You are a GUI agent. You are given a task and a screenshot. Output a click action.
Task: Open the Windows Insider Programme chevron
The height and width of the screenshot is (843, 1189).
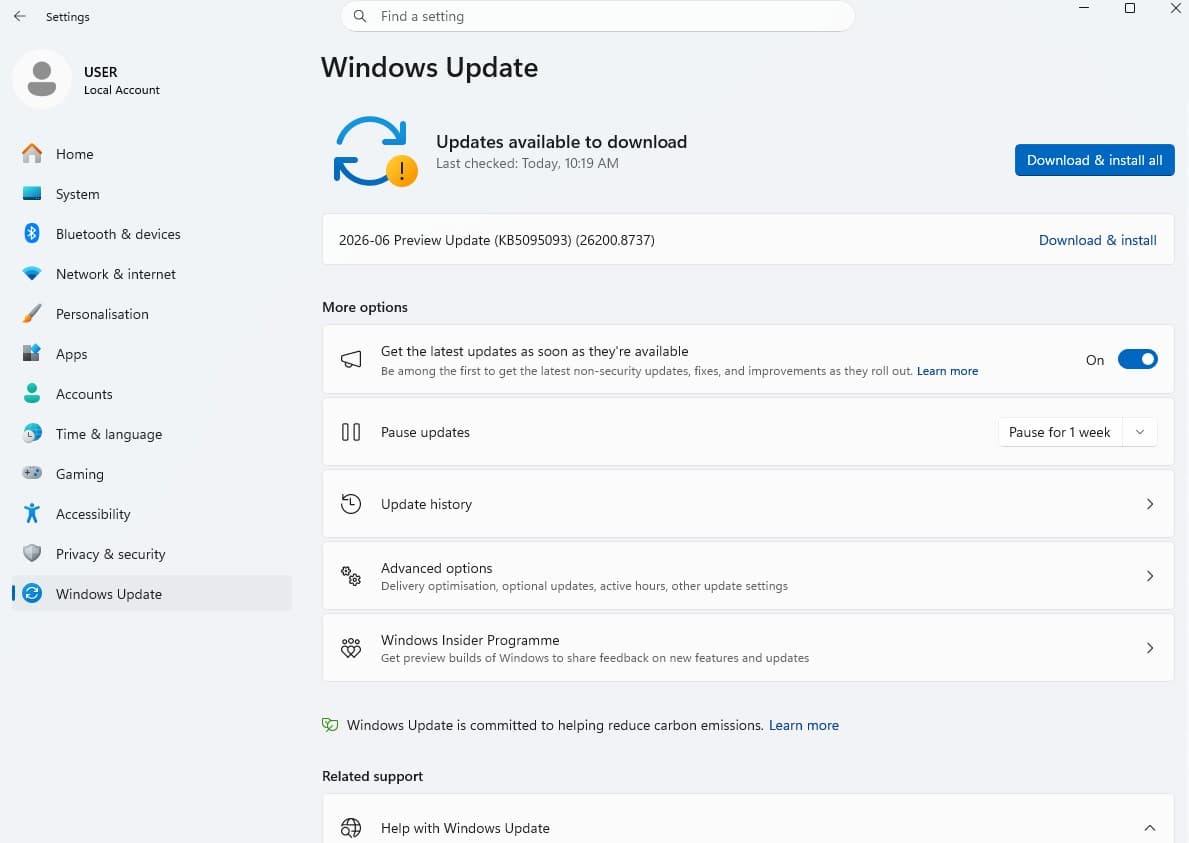(x=1150, y=647)
